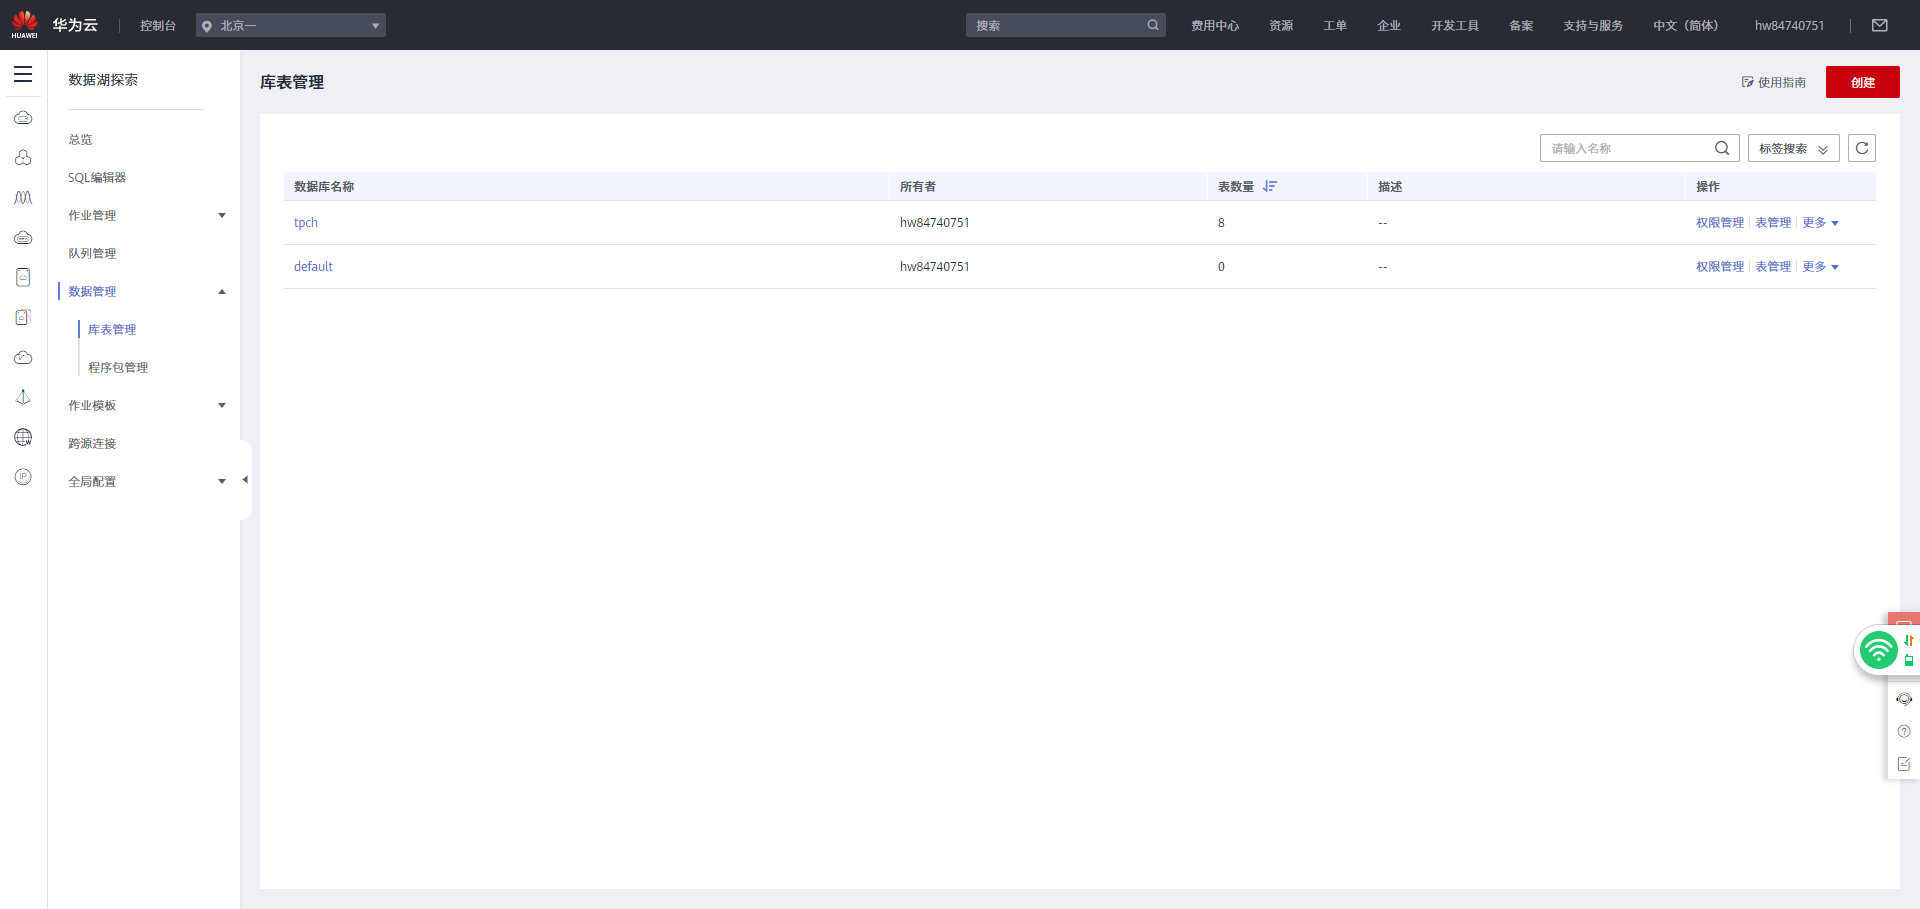The width and height of the screenshot is (1920, 909).
Task: Click the first cloud icon in left rail
Action: pos(23,118)
